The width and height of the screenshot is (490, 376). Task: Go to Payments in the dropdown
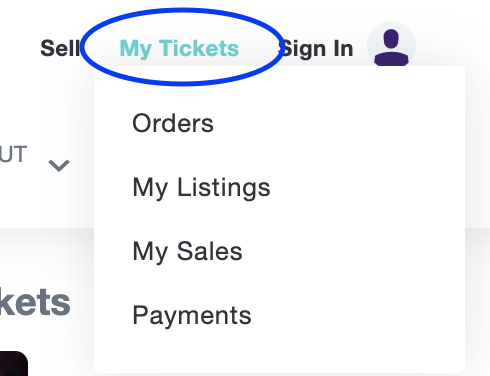pyautogui.click(x=192, y=315)
